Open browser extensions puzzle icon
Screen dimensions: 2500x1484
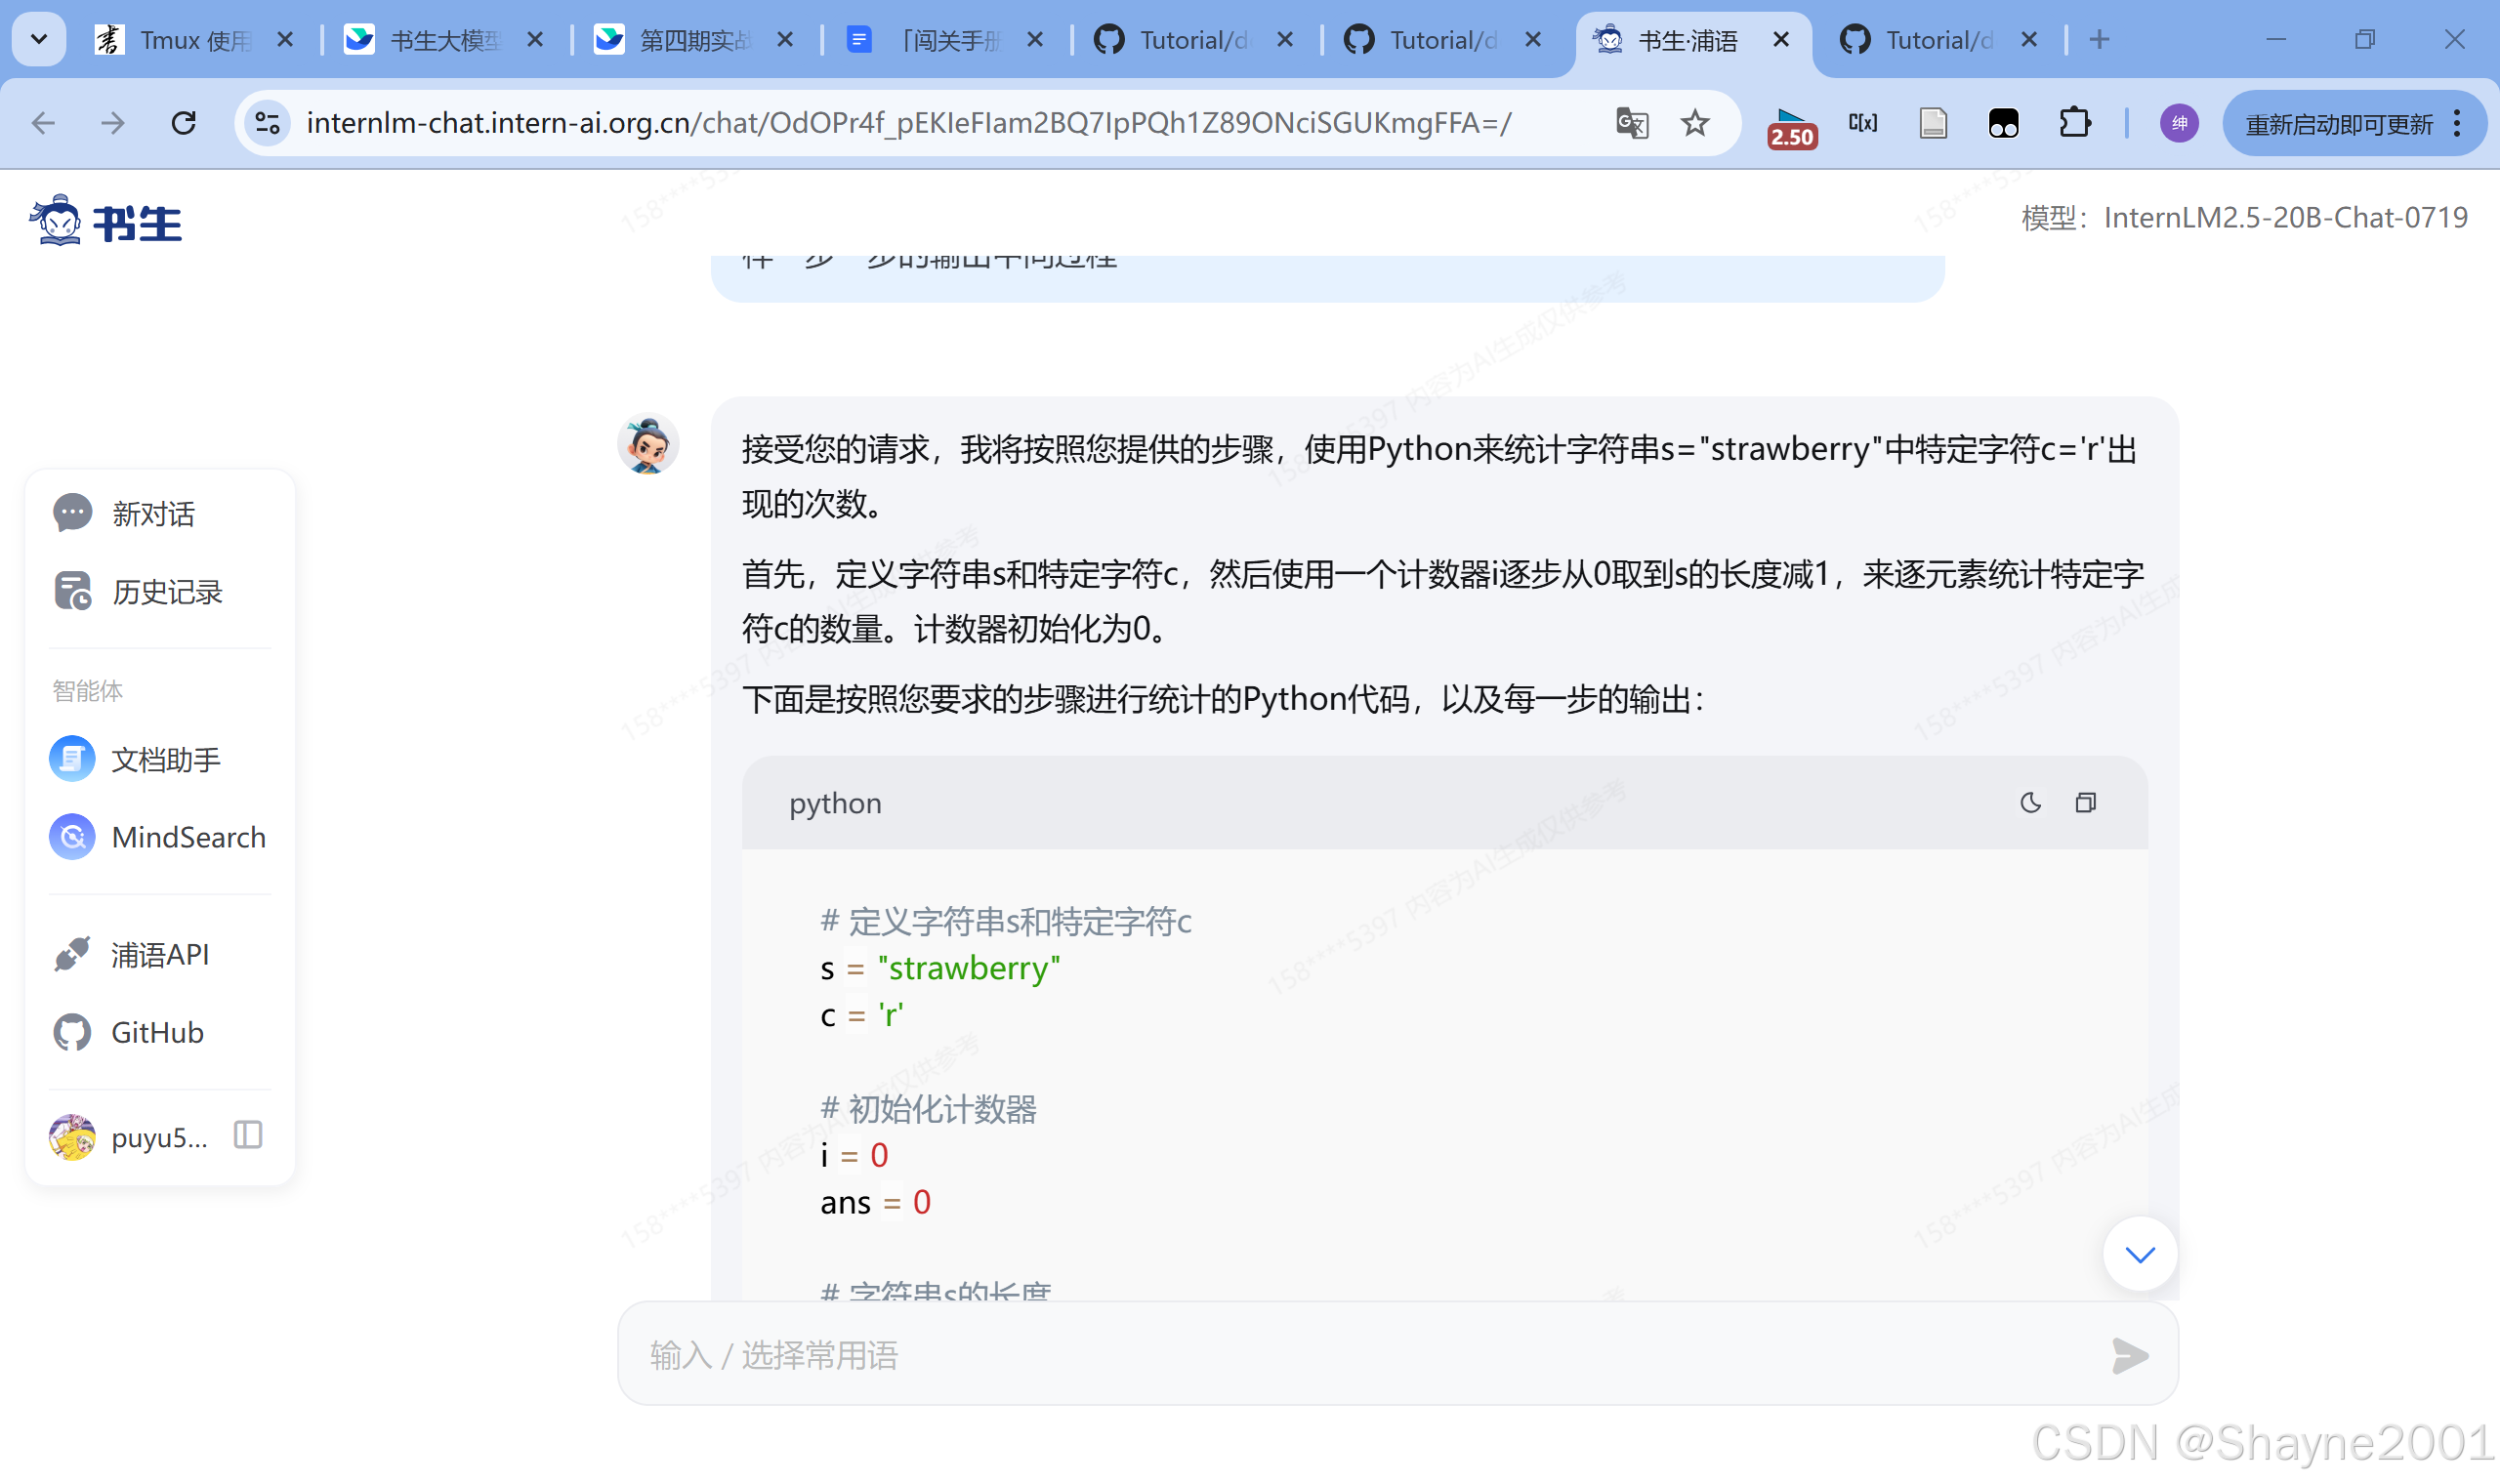click(x=2075, y=123)
